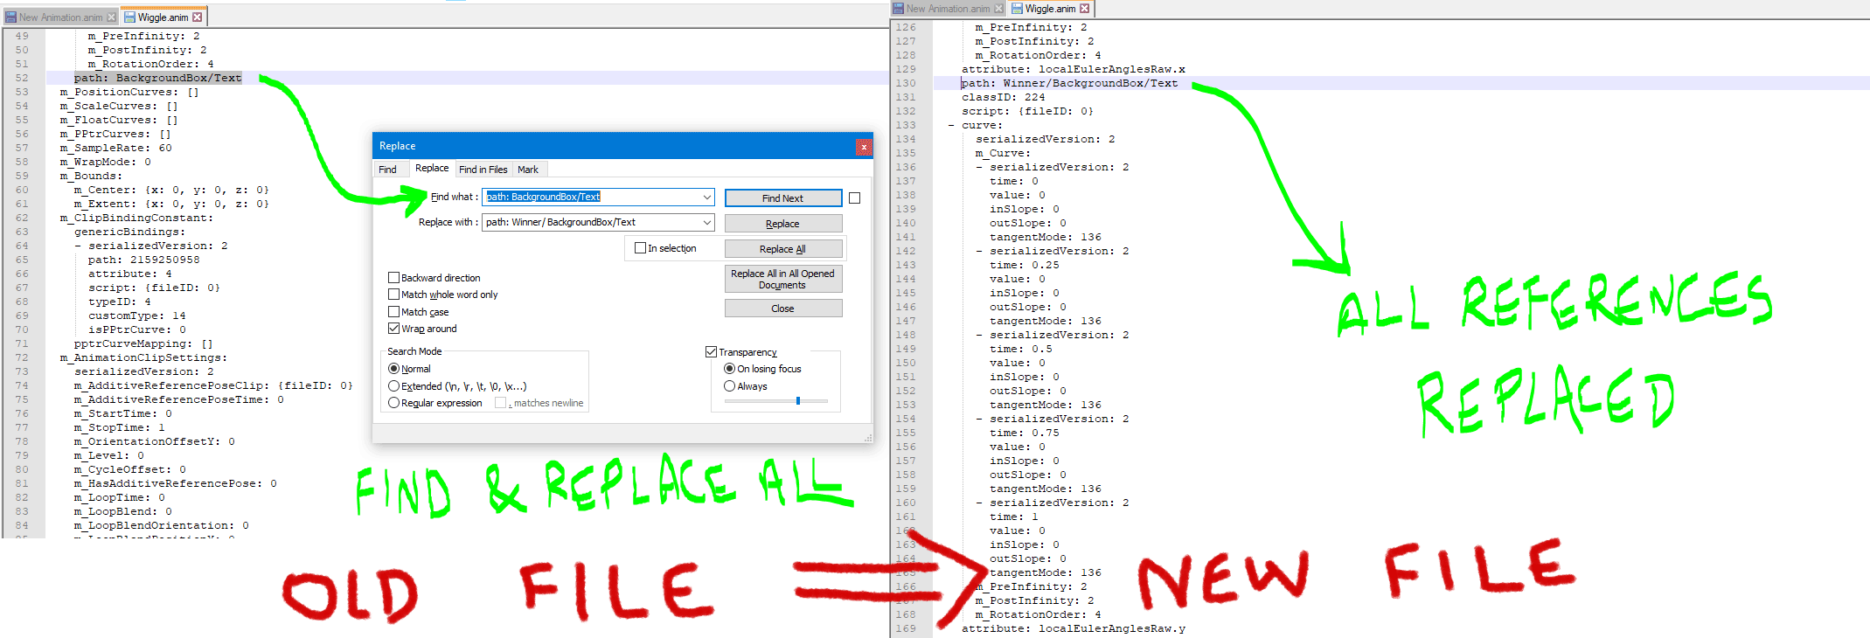Close the Wiggle.anim tab in left editor
Viewport: 1870px width, 638px height.
coord(197,17)
